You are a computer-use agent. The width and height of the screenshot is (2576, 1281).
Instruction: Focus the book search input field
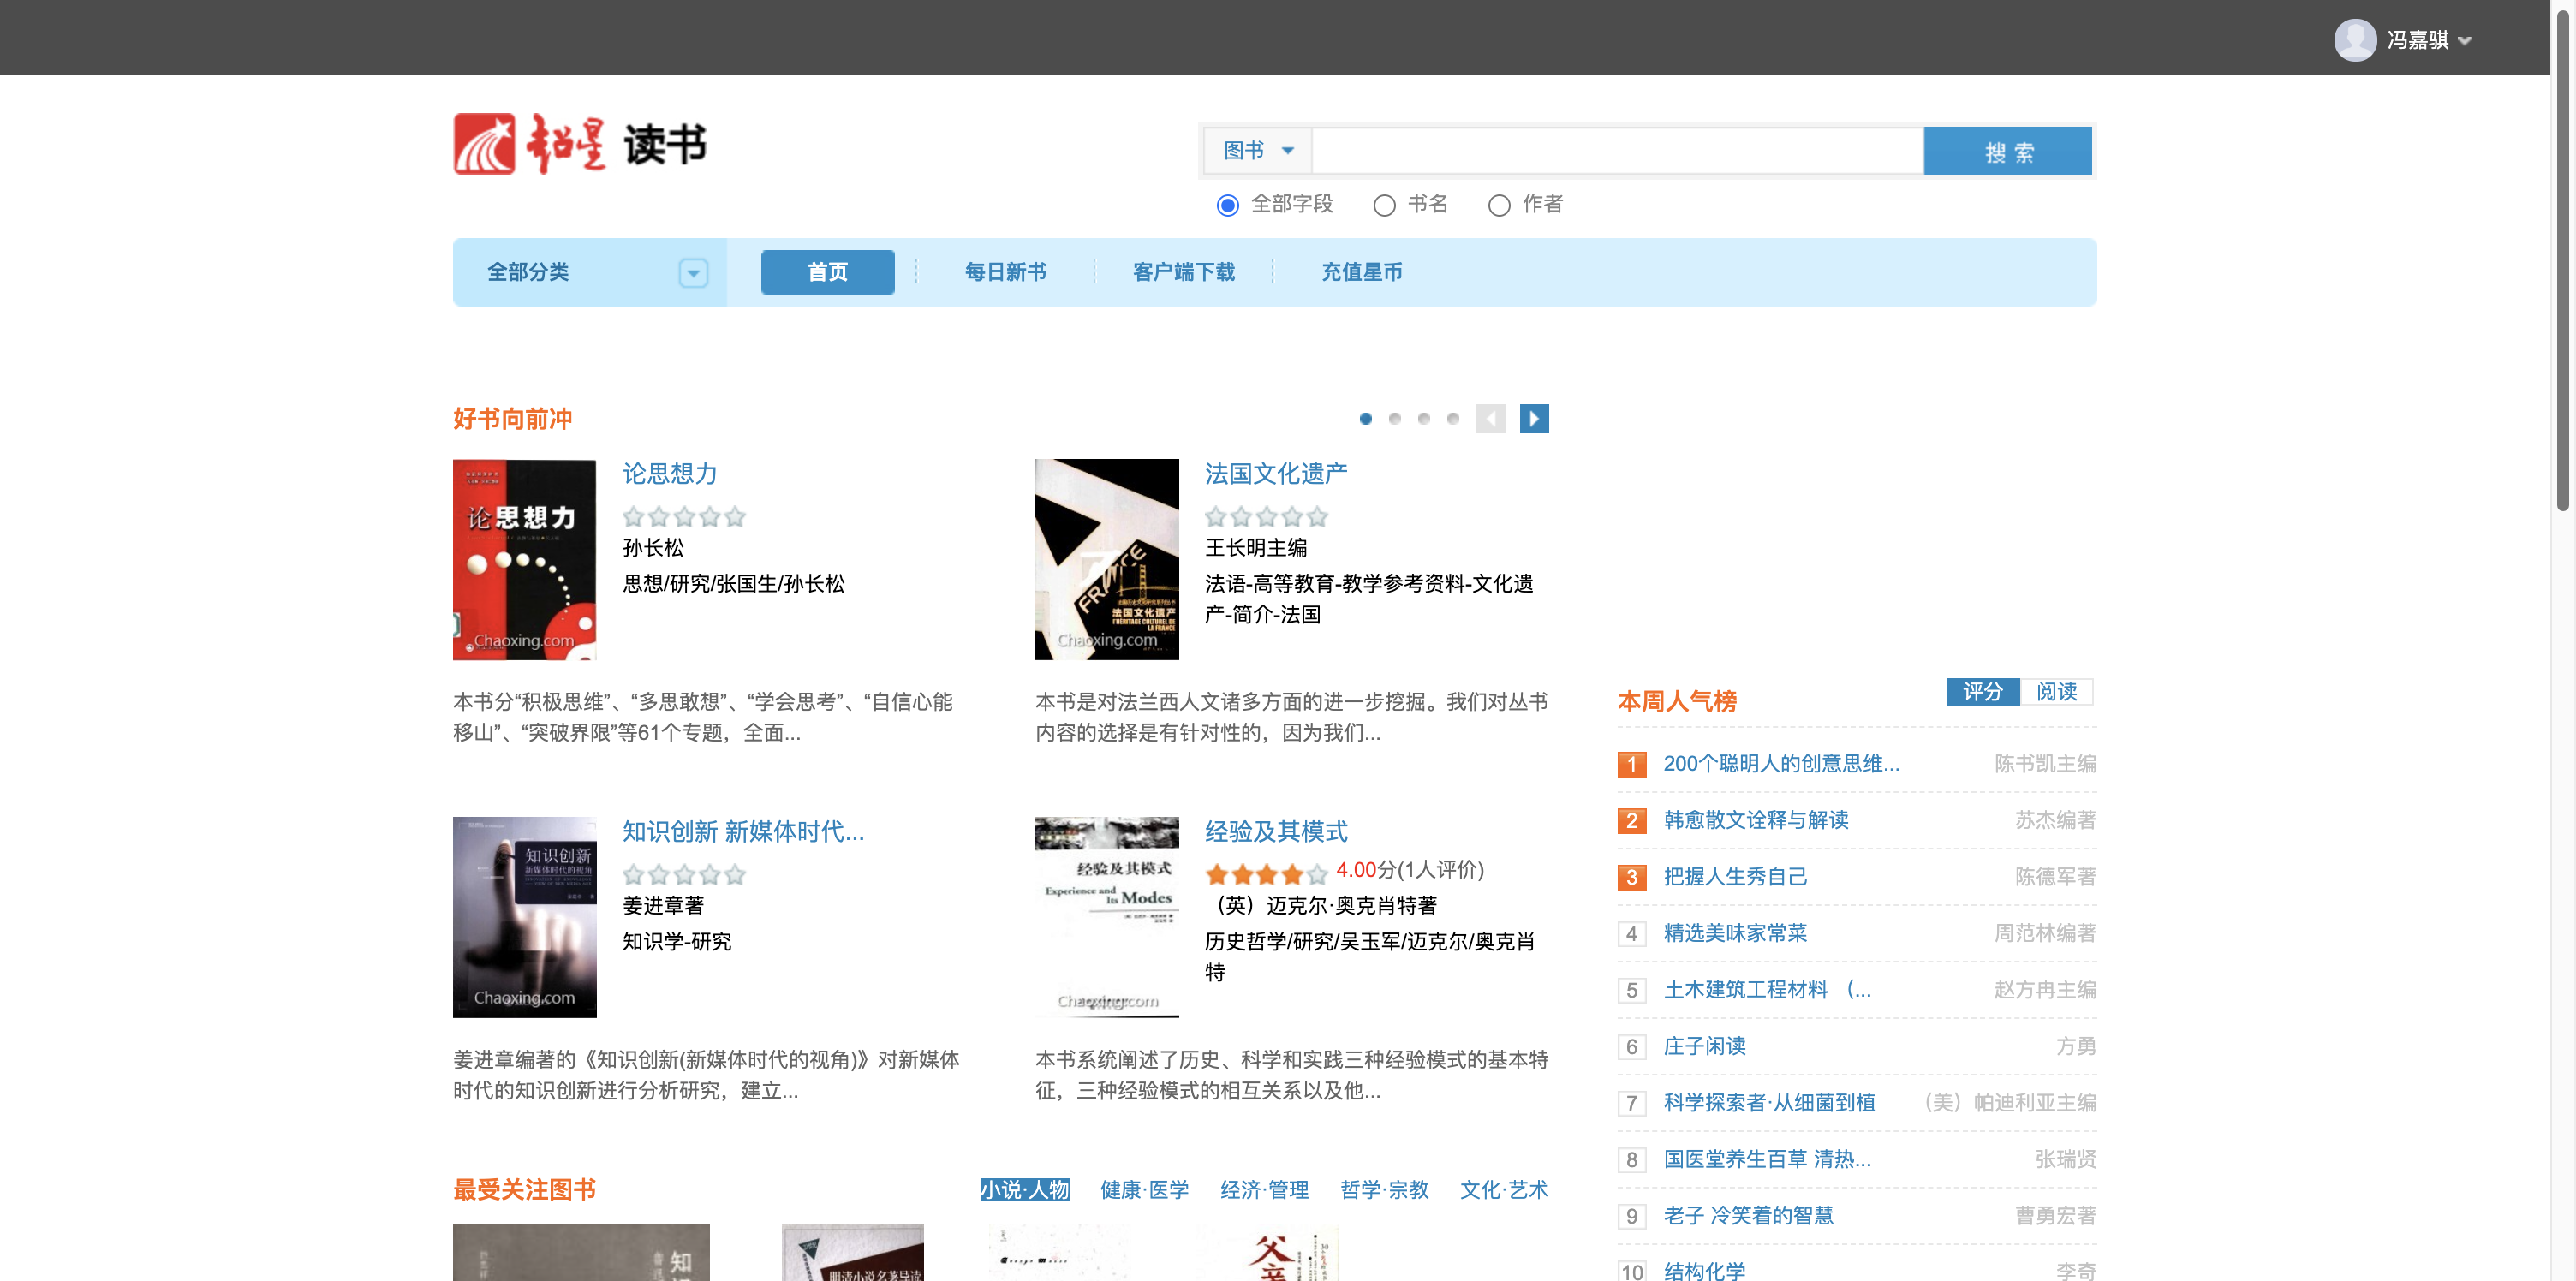click(1617, 150)
